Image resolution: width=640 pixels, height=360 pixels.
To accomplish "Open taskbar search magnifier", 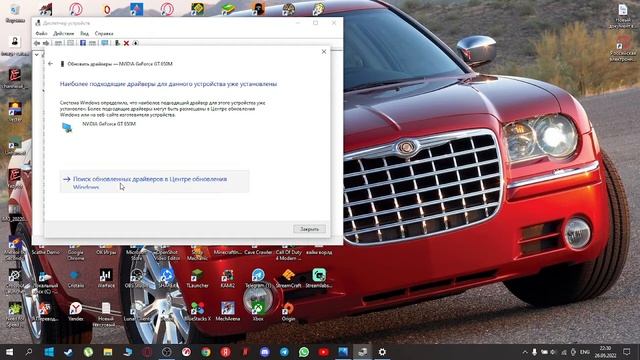I will click(29, 352).
